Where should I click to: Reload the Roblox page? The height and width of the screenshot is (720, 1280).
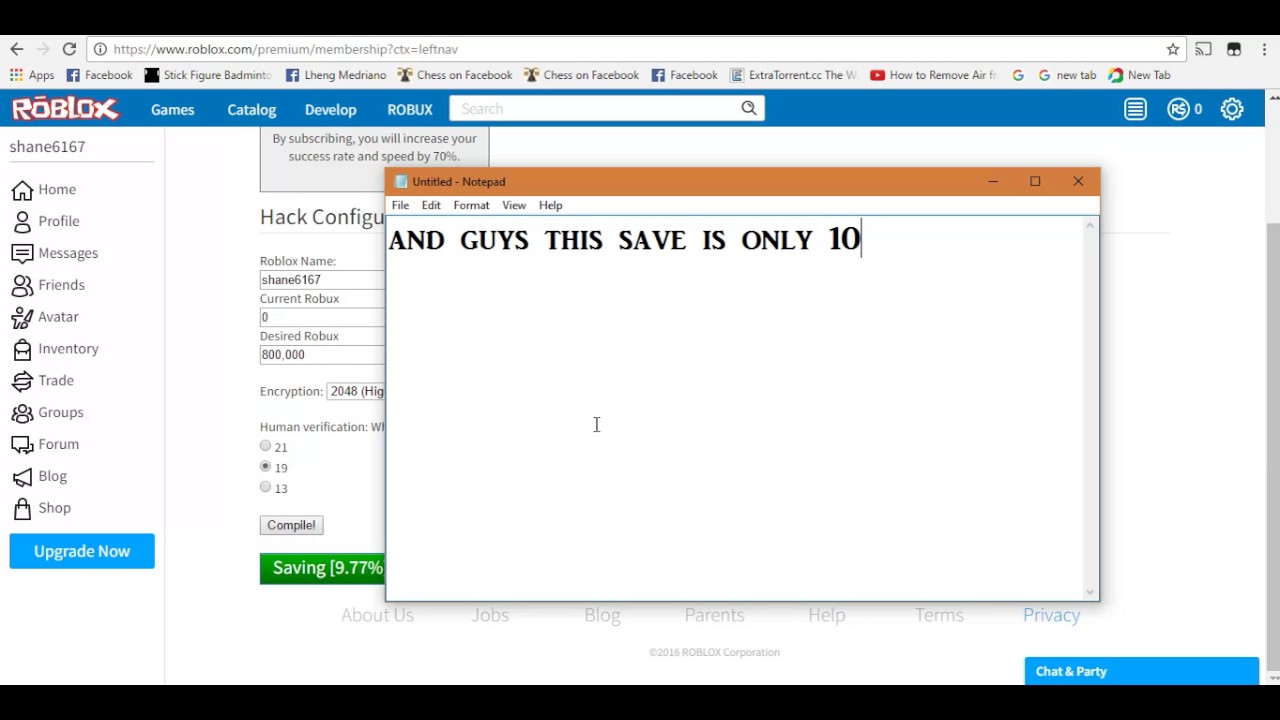[69, 49]
